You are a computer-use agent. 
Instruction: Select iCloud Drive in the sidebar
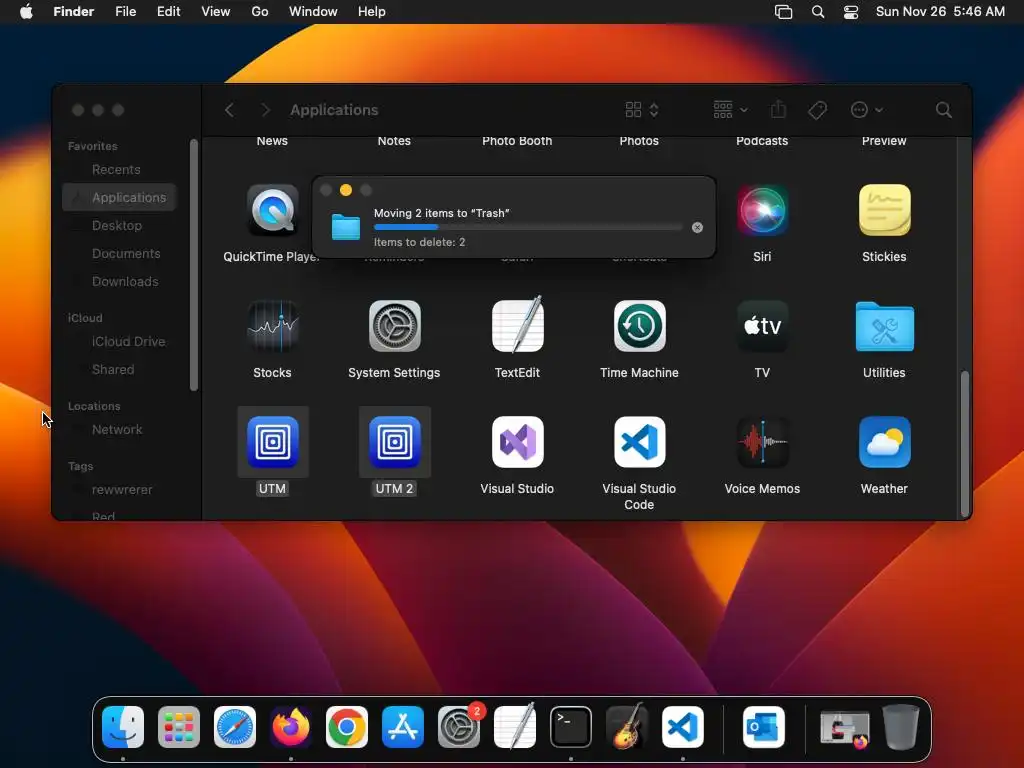[x=120, y=342]
